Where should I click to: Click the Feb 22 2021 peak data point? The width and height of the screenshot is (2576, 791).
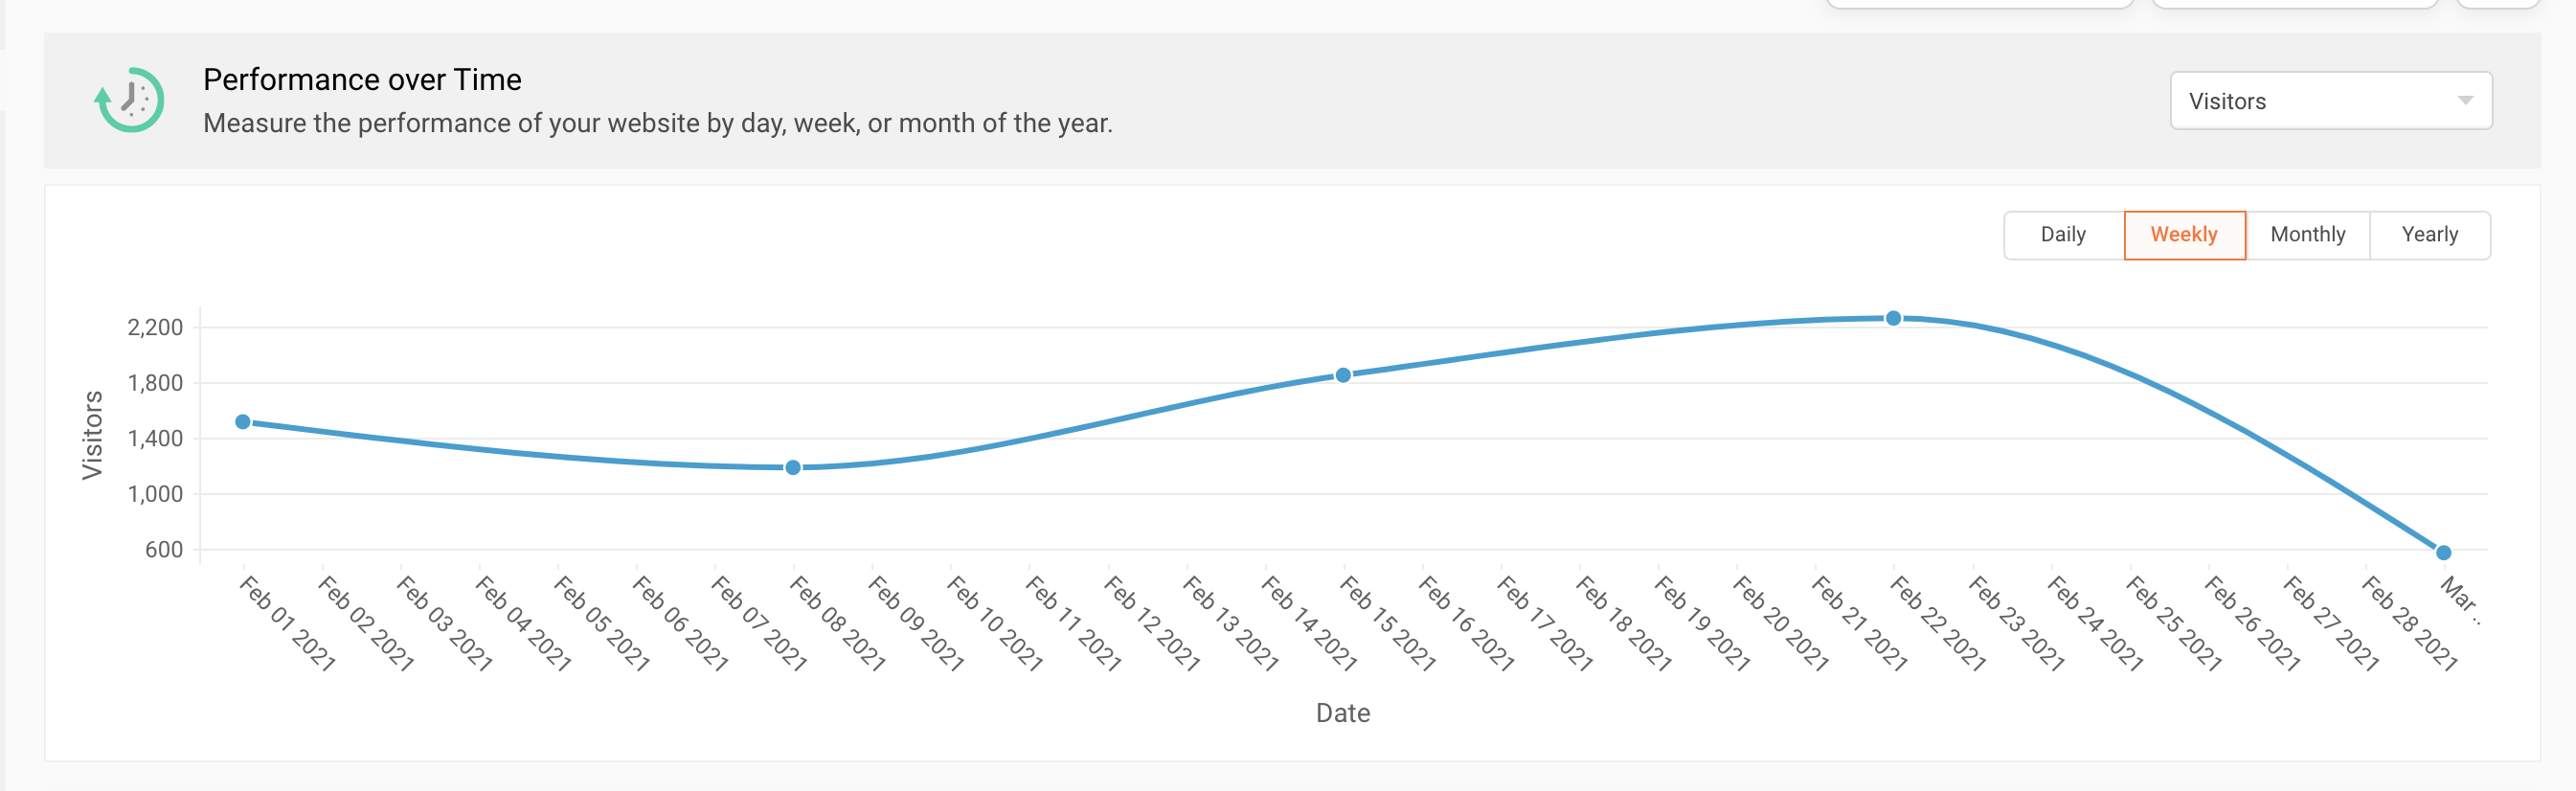(1893, 318)
